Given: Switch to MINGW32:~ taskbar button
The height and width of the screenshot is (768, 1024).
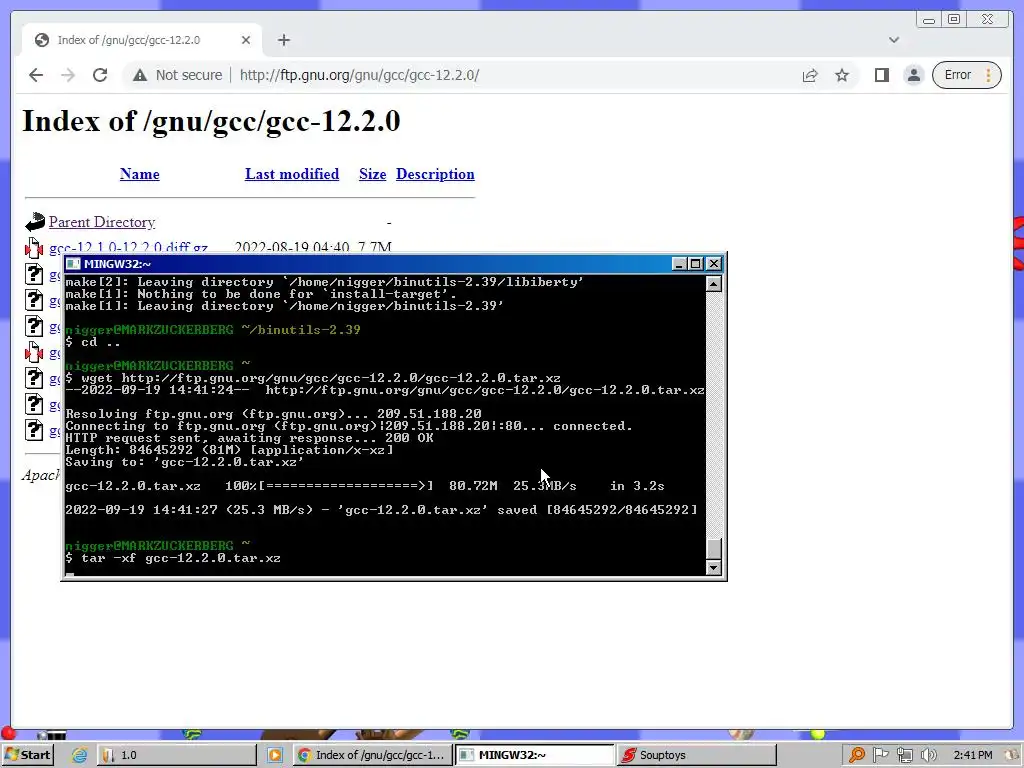Looking at the screenshot, I should point(534,755).
